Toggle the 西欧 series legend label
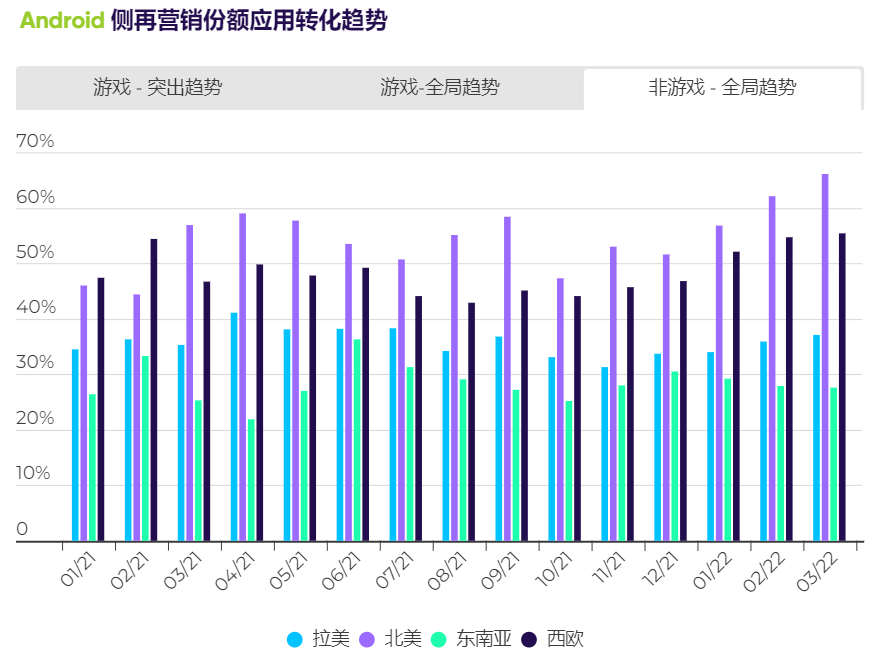Viewport: 888px width, 660px height. coord(565,639)
